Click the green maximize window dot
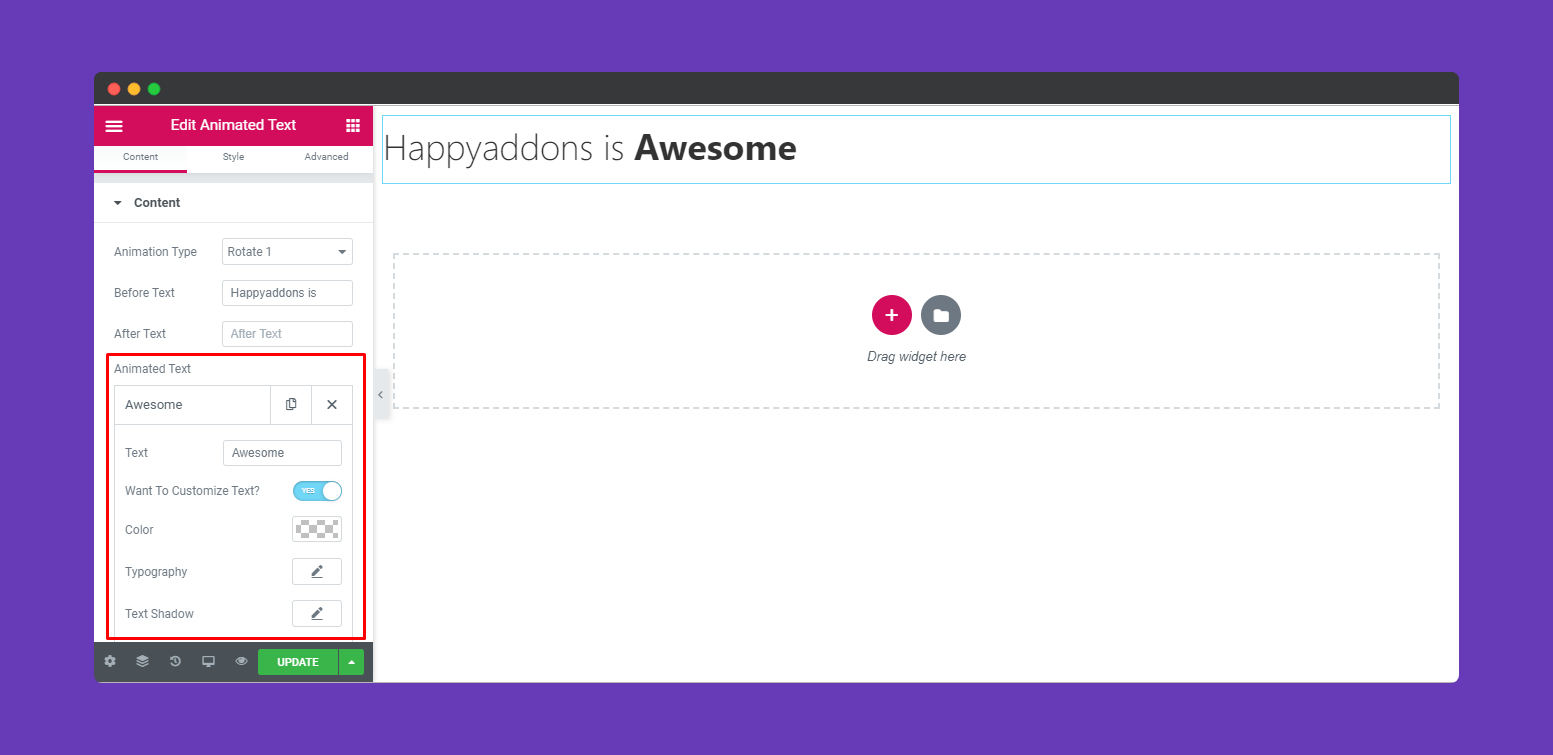The height and width of the screenshot is (755, 1553). (x=154, y=89)
